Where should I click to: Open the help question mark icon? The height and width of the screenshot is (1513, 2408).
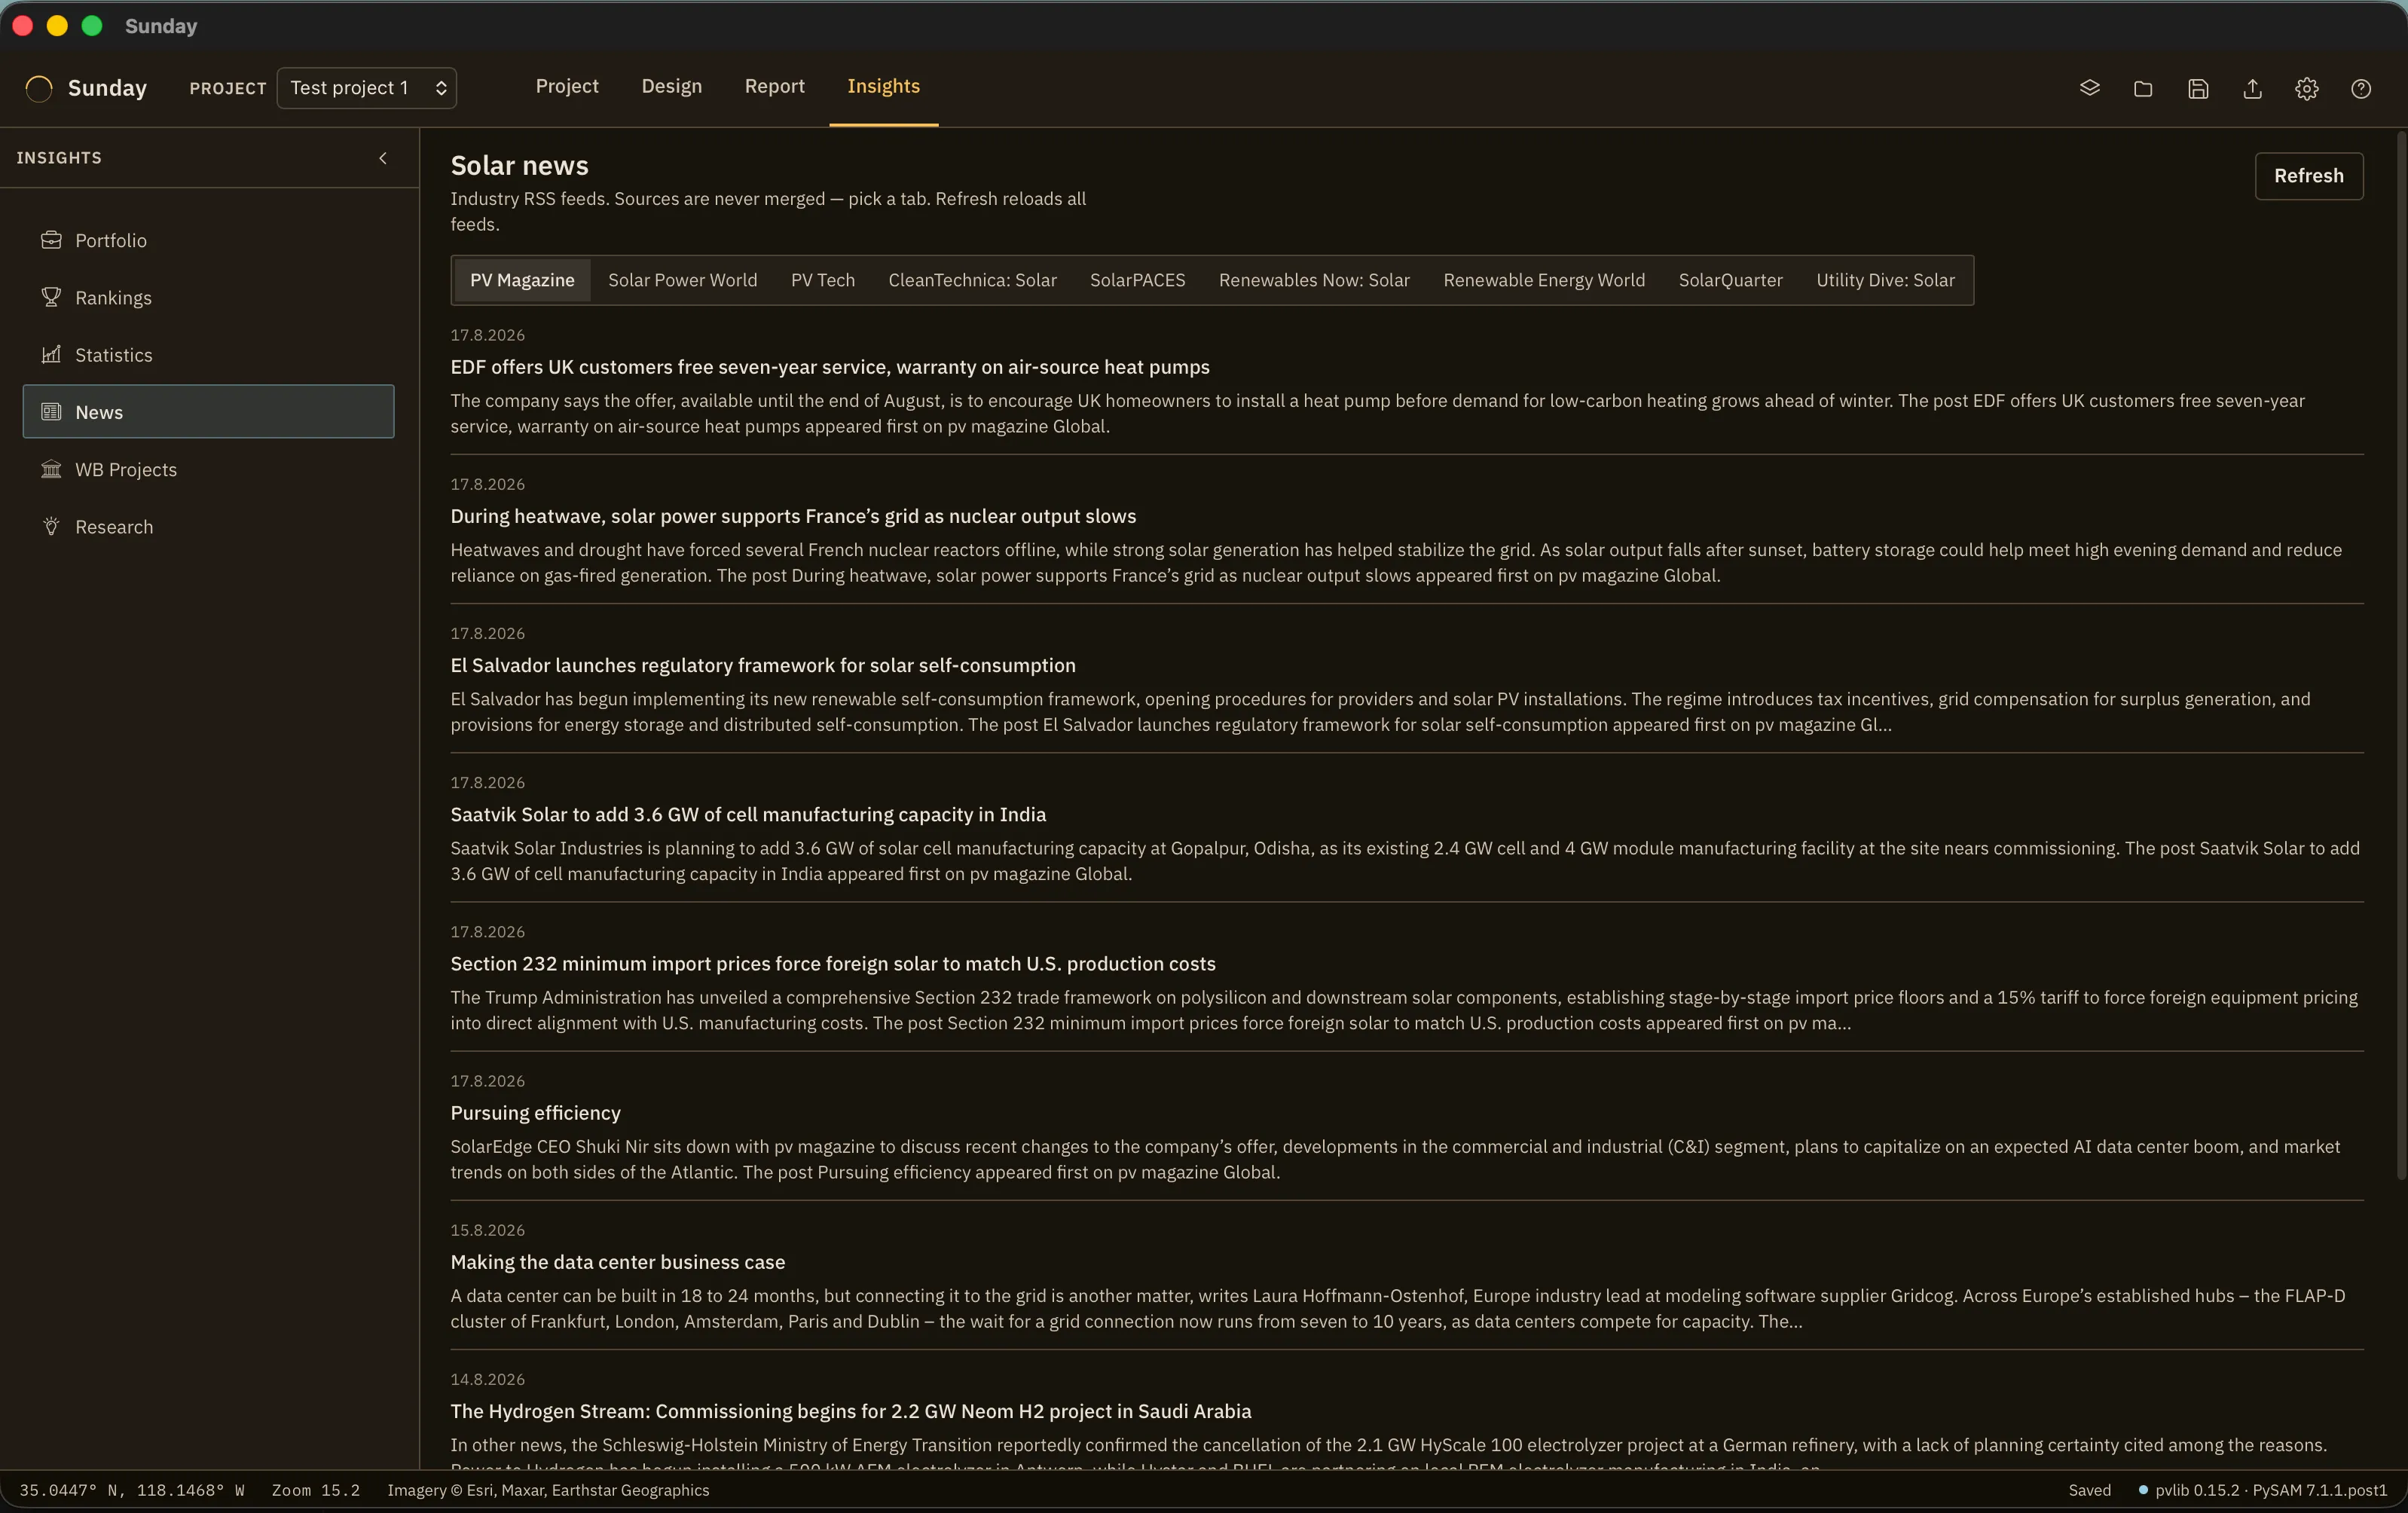(x=2361, y=88)
